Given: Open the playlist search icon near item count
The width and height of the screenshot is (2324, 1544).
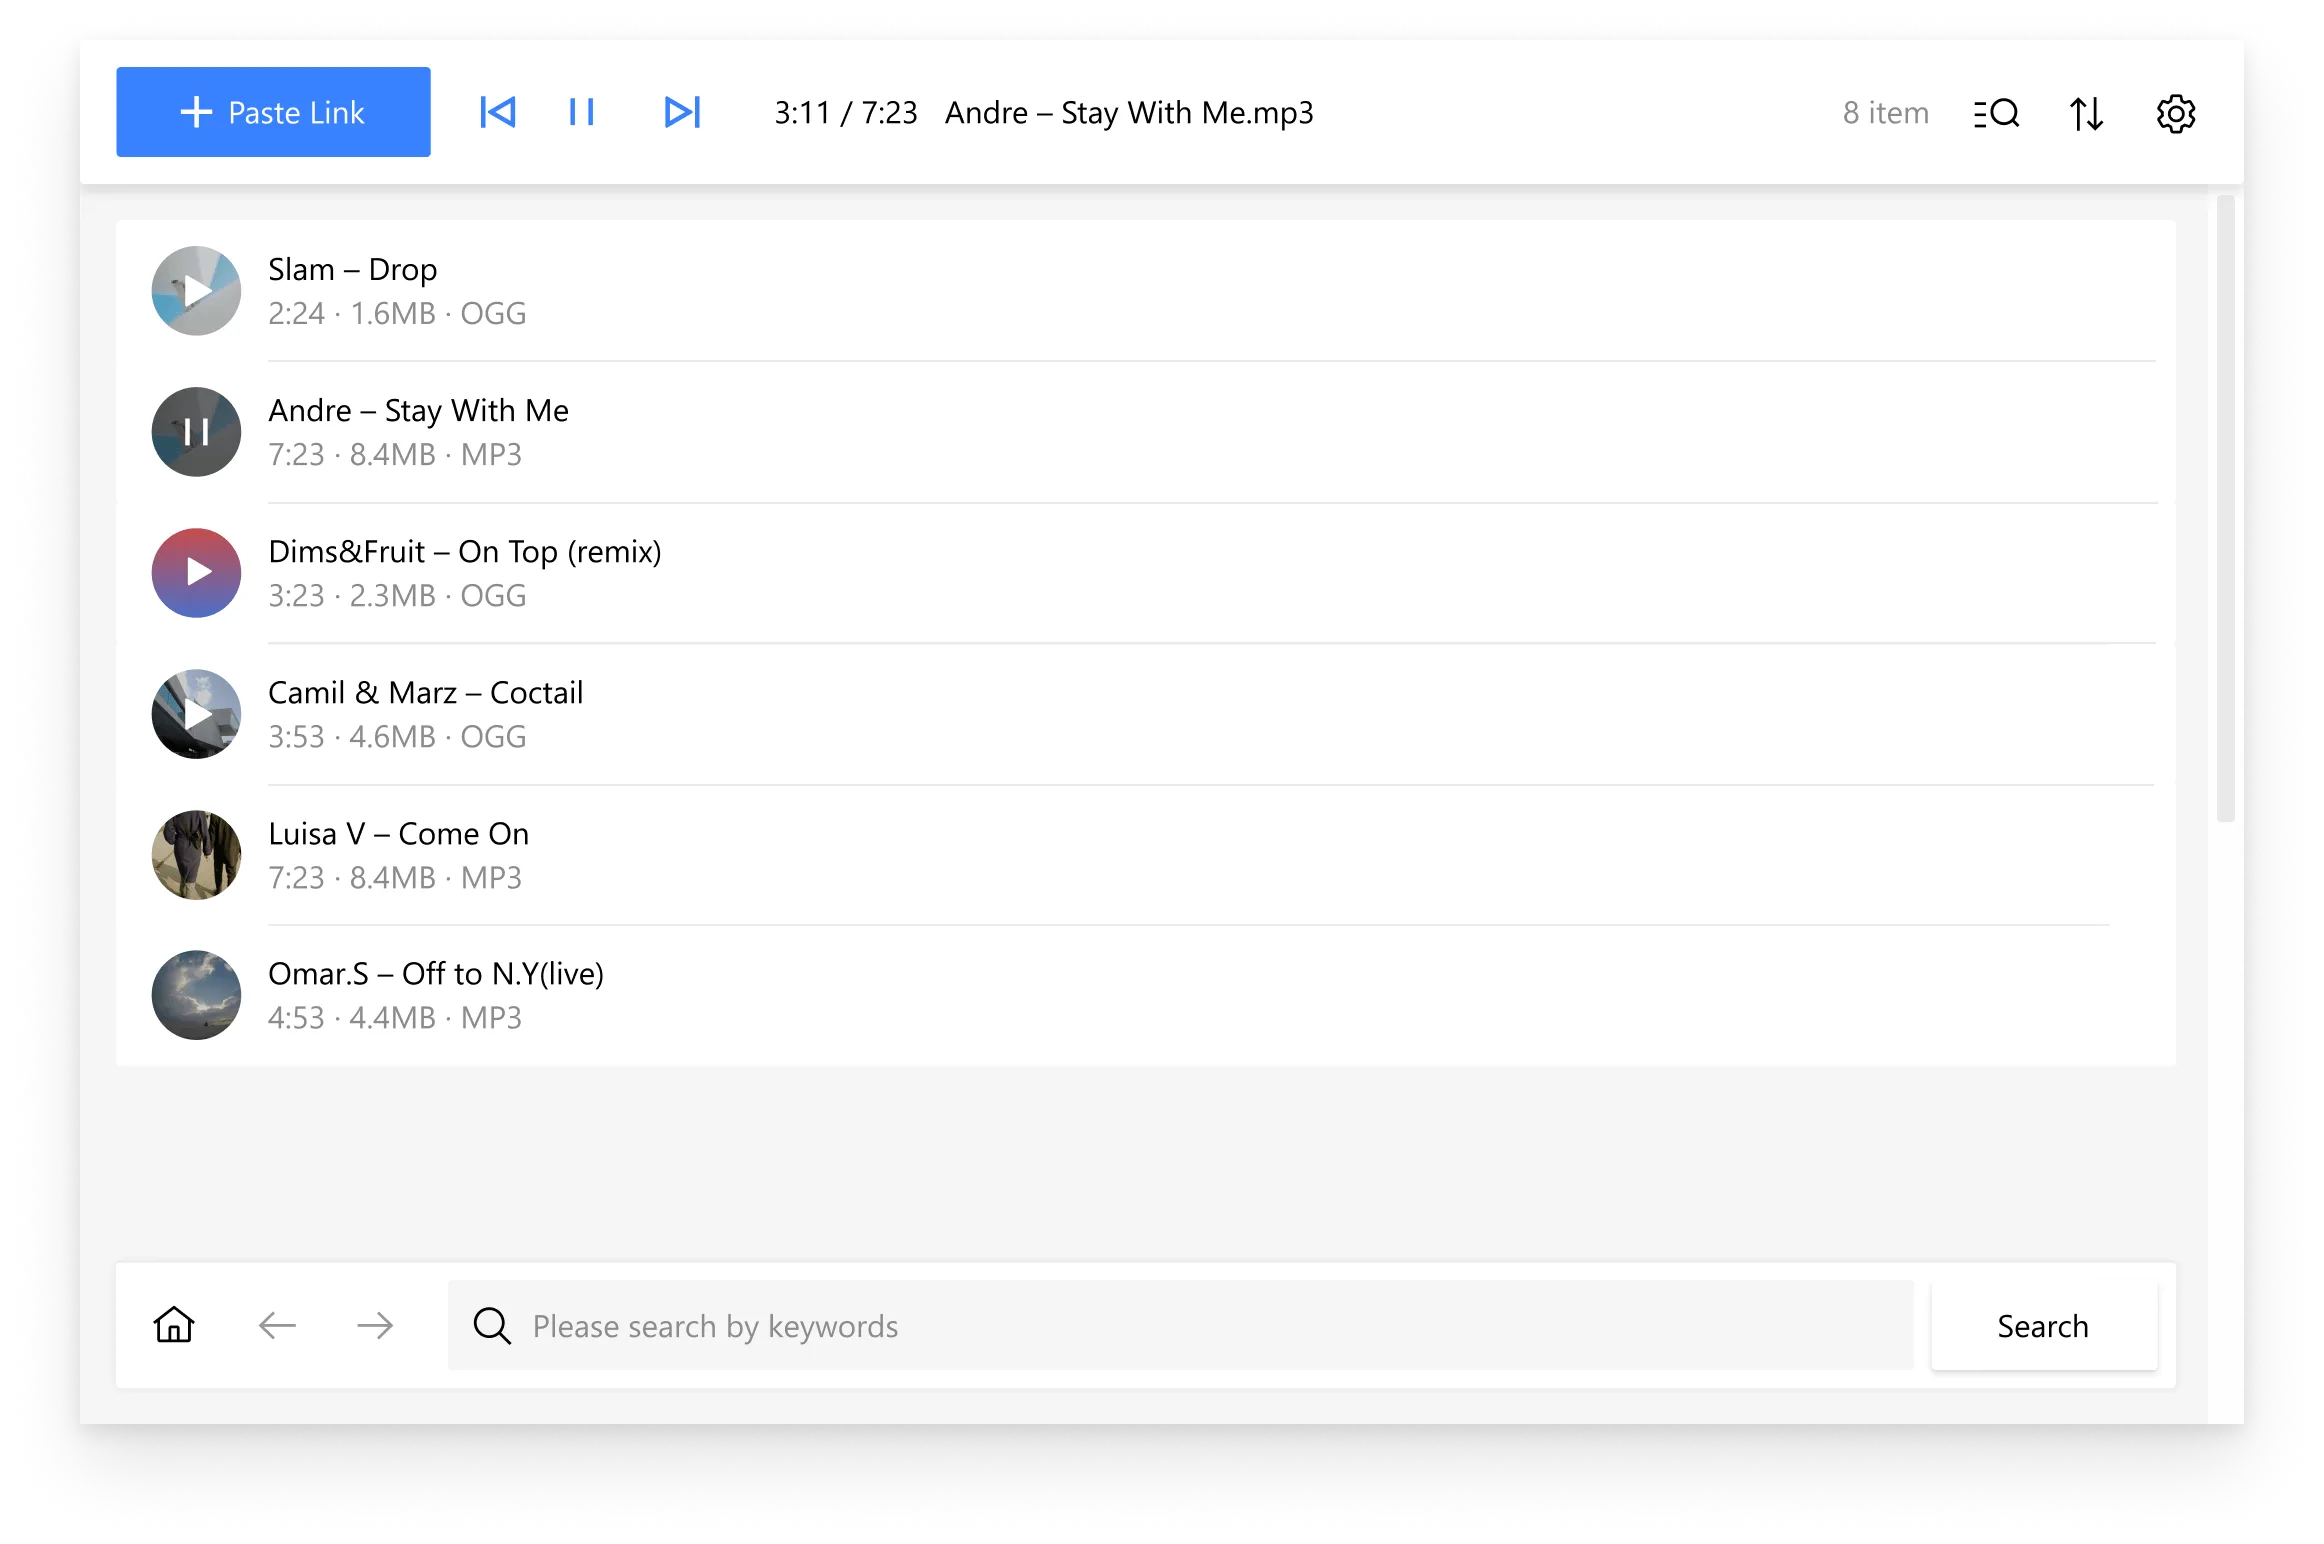Looking at the screenshot, I should (x=1996, y=113).
